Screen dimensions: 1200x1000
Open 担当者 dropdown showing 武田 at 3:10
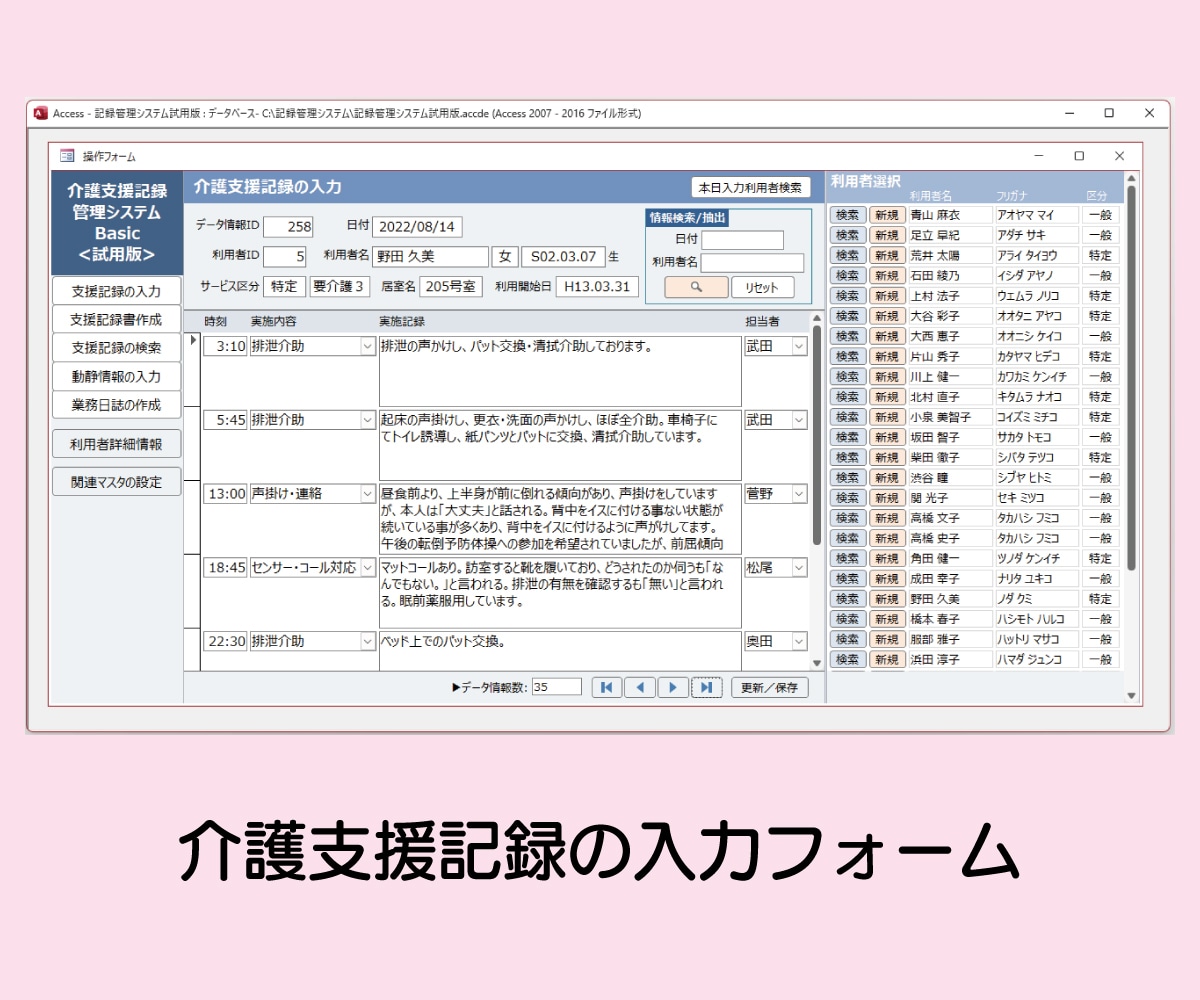tap(799, 346)
